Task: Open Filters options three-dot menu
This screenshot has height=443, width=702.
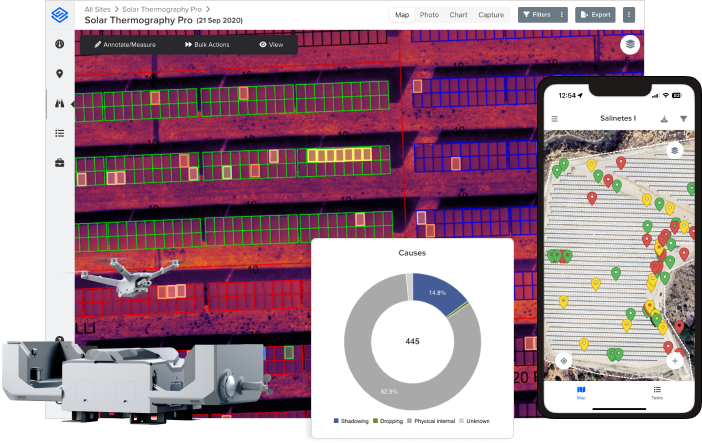Action: (561, 15)
